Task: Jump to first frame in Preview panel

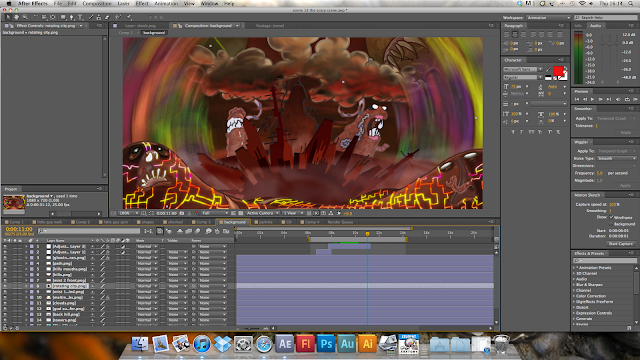Action: (x=577, y=99)
